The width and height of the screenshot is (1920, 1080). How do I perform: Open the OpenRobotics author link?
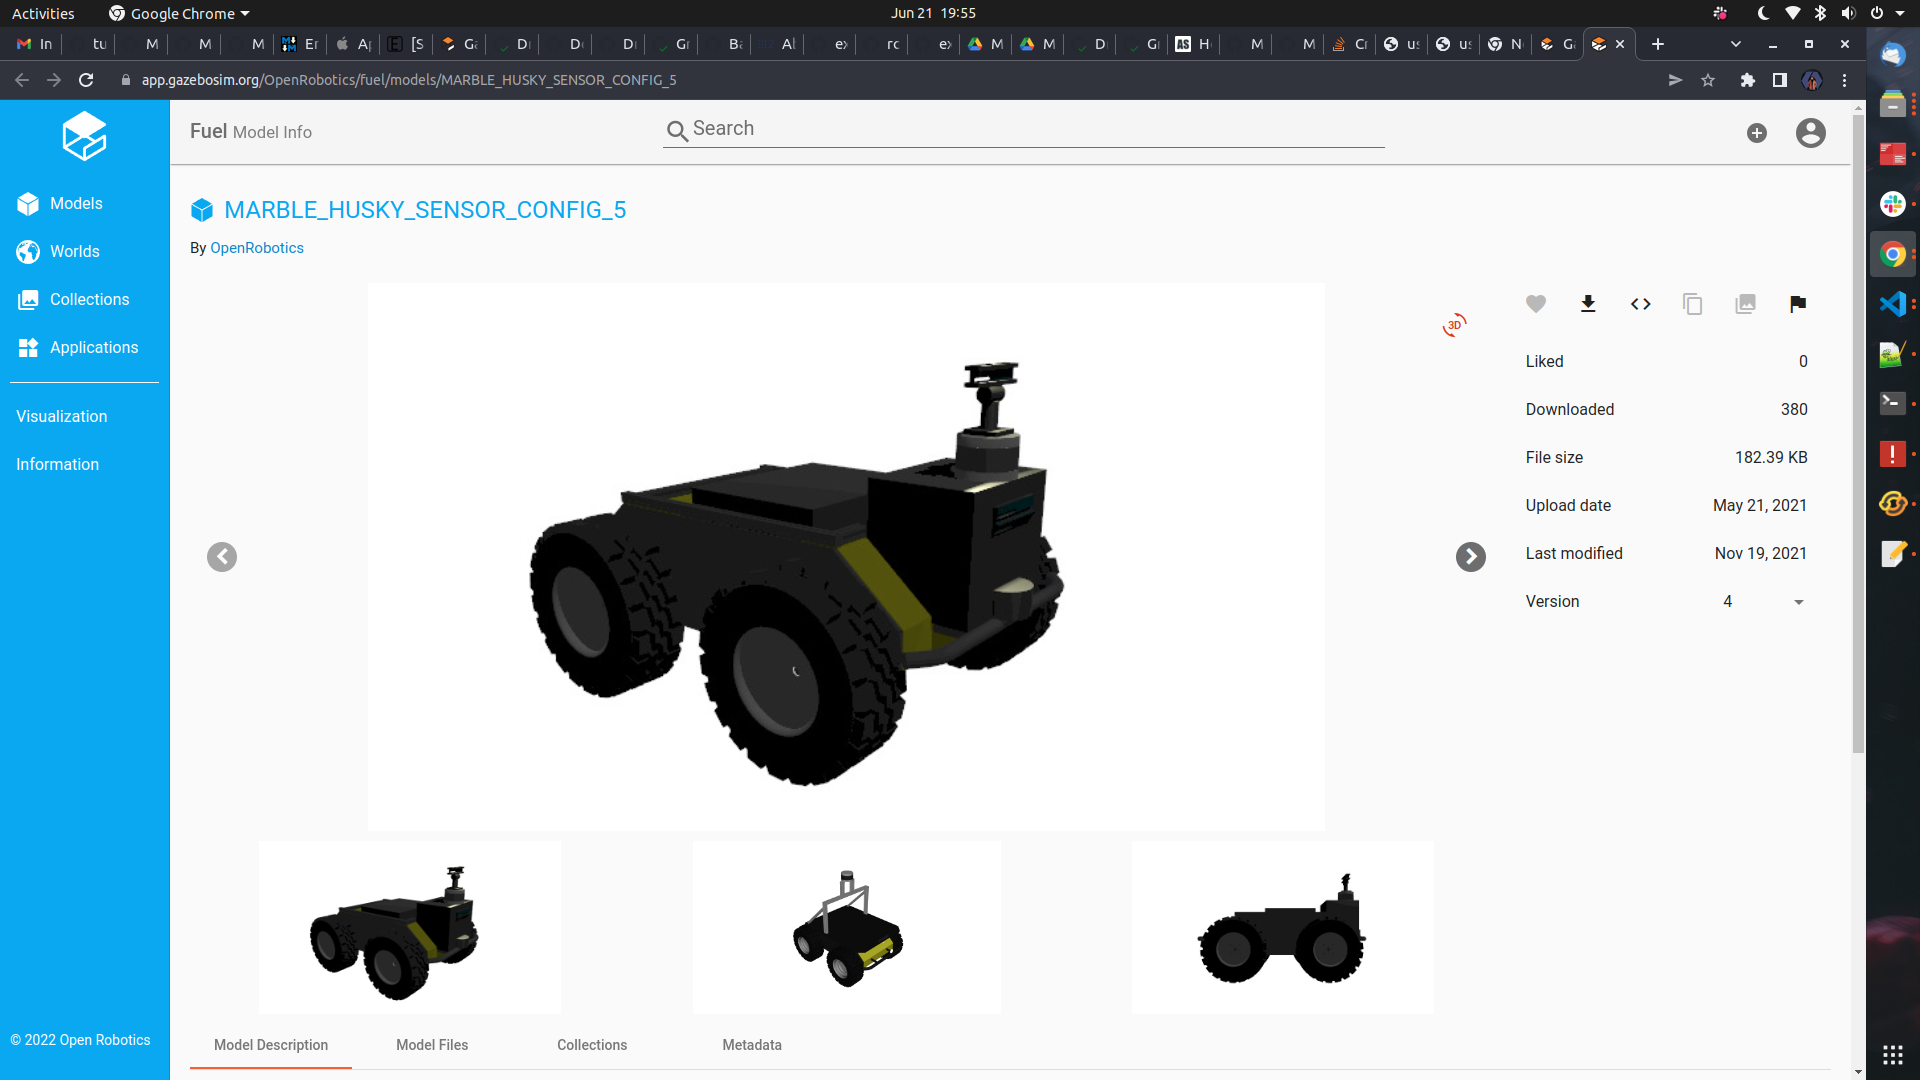(256, 247)
